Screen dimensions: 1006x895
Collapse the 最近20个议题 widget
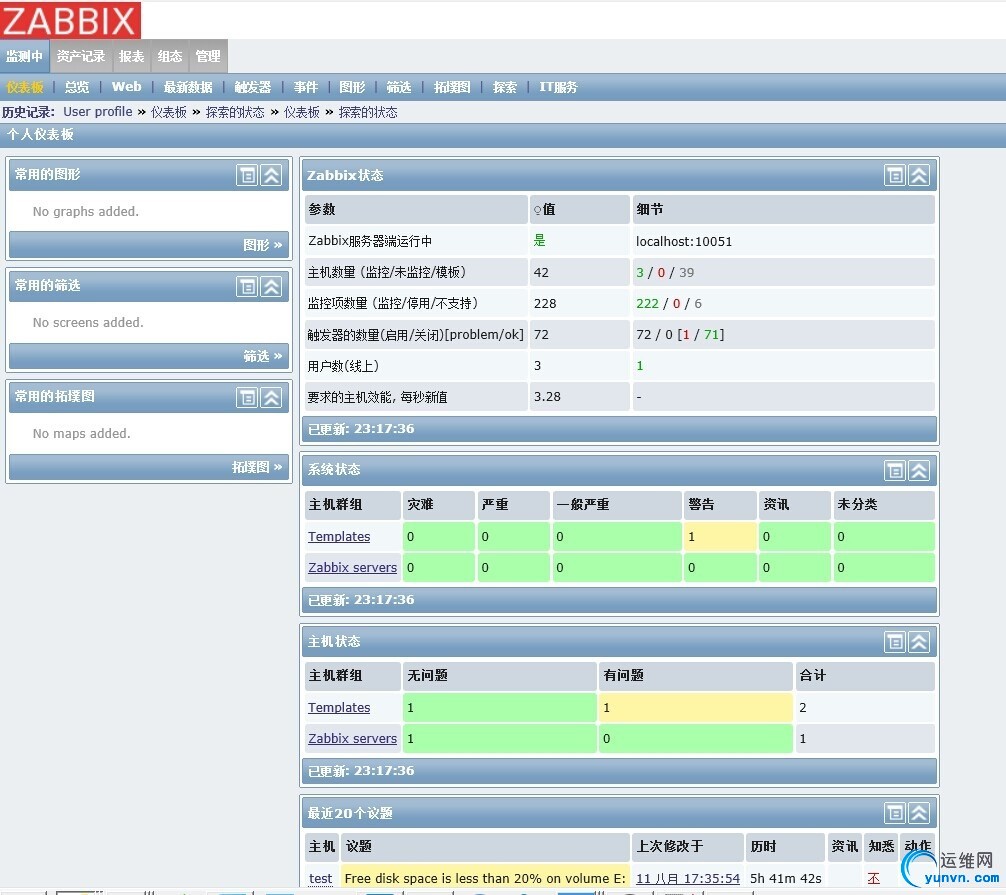click(x=919, y=813)
